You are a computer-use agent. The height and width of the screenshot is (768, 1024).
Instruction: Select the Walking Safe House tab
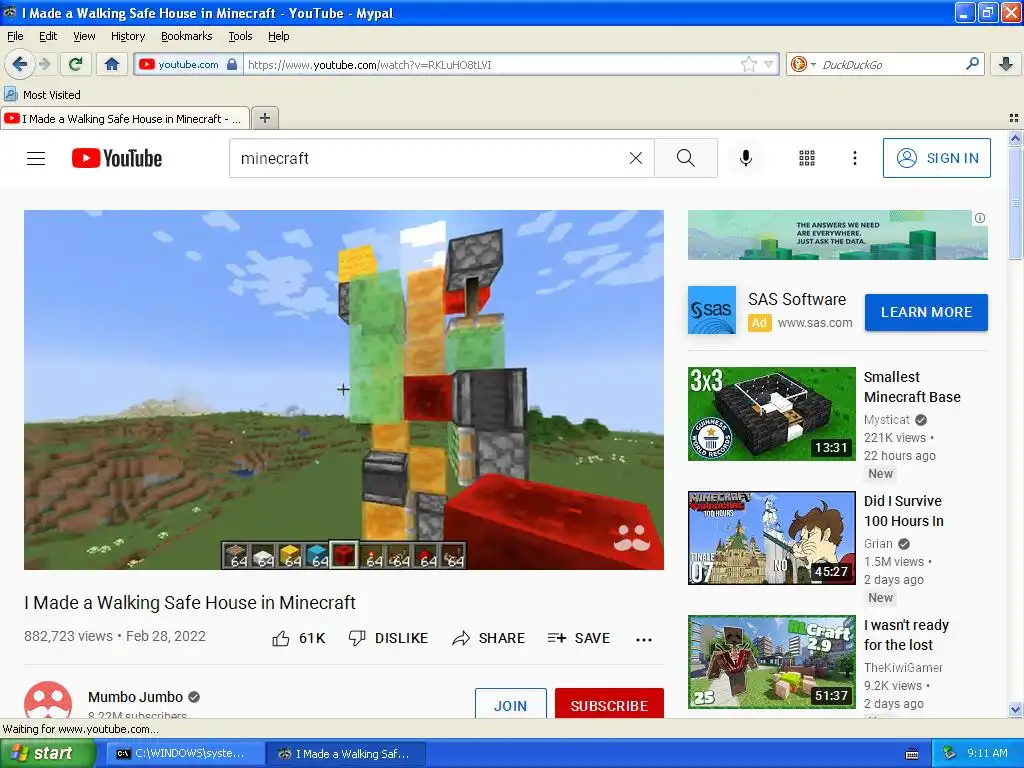click(125, 119)
